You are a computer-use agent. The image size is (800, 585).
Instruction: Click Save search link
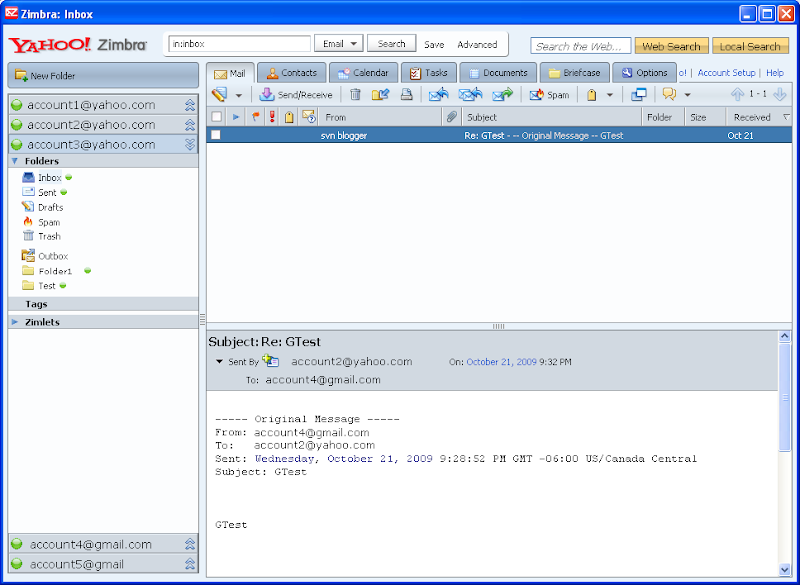pos(434,45)
